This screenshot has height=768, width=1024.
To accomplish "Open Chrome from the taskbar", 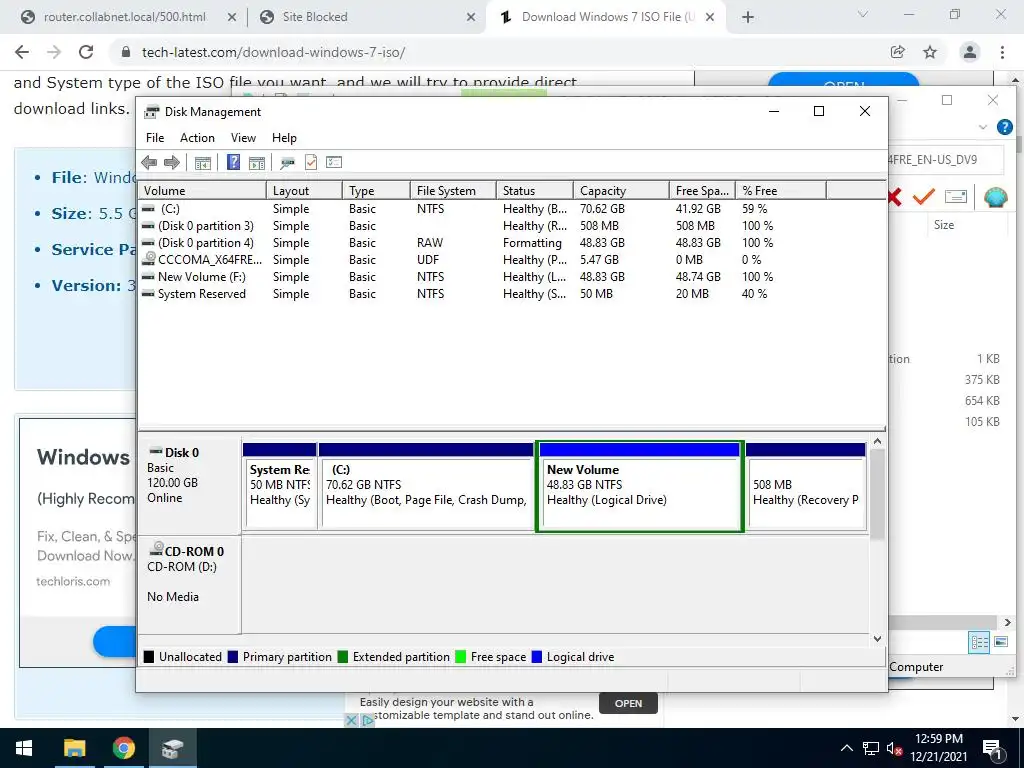I will 123,748.
